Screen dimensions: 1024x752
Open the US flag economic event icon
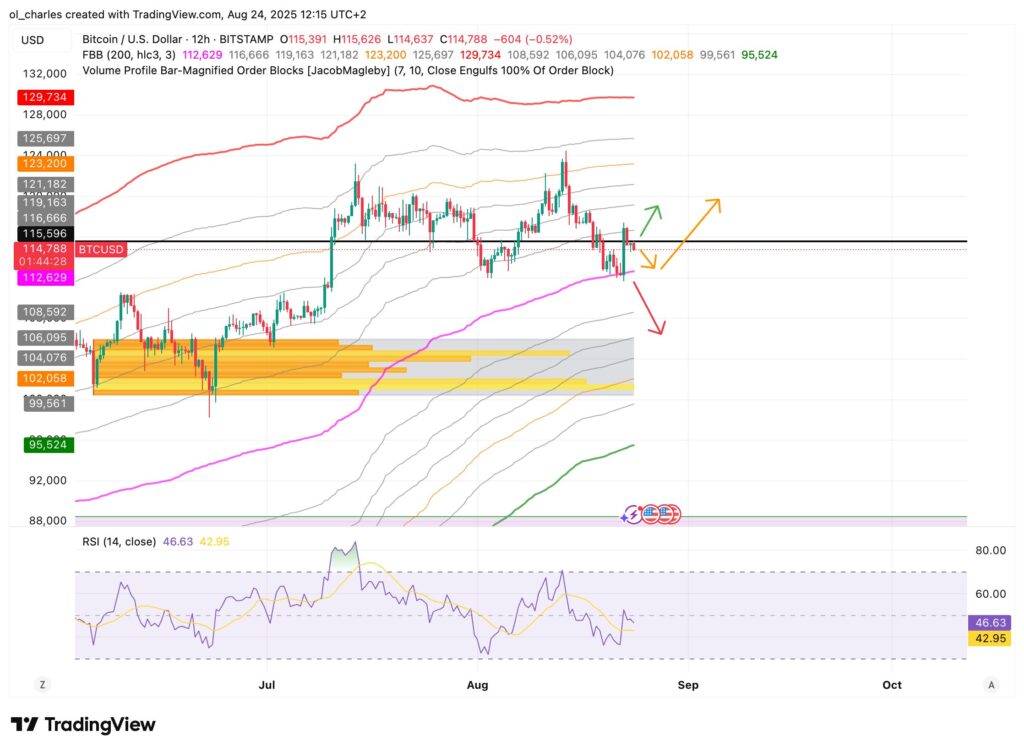651,514
